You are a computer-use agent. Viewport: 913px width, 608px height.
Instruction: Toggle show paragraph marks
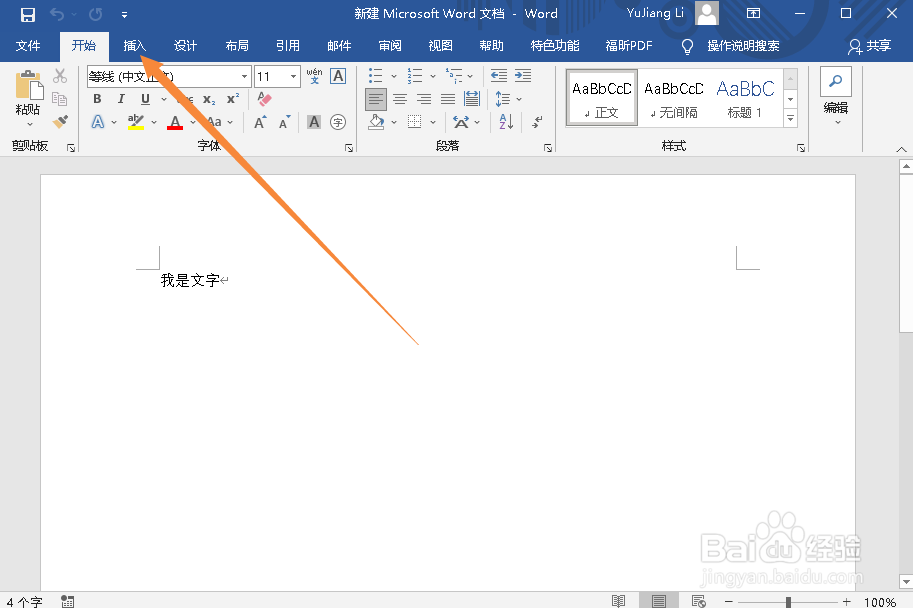pyautogui.click(x=537, y=122)
